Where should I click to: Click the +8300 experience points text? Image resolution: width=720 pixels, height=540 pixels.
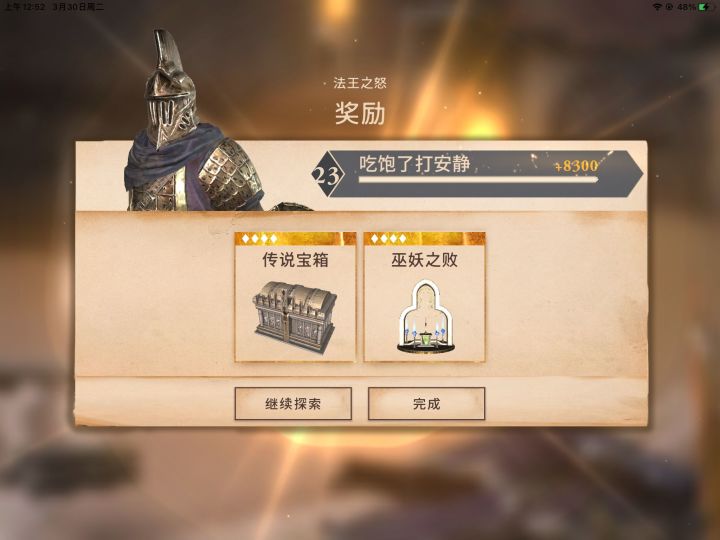tap(577, 166)
